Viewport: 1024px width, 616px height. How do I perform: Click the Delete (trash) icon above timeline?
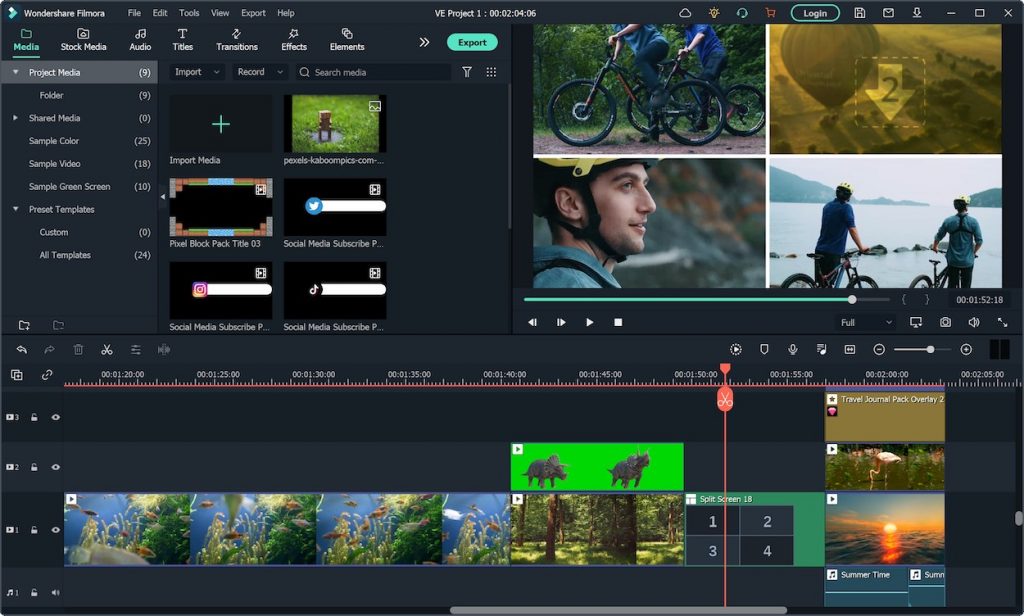coord(78,350)
